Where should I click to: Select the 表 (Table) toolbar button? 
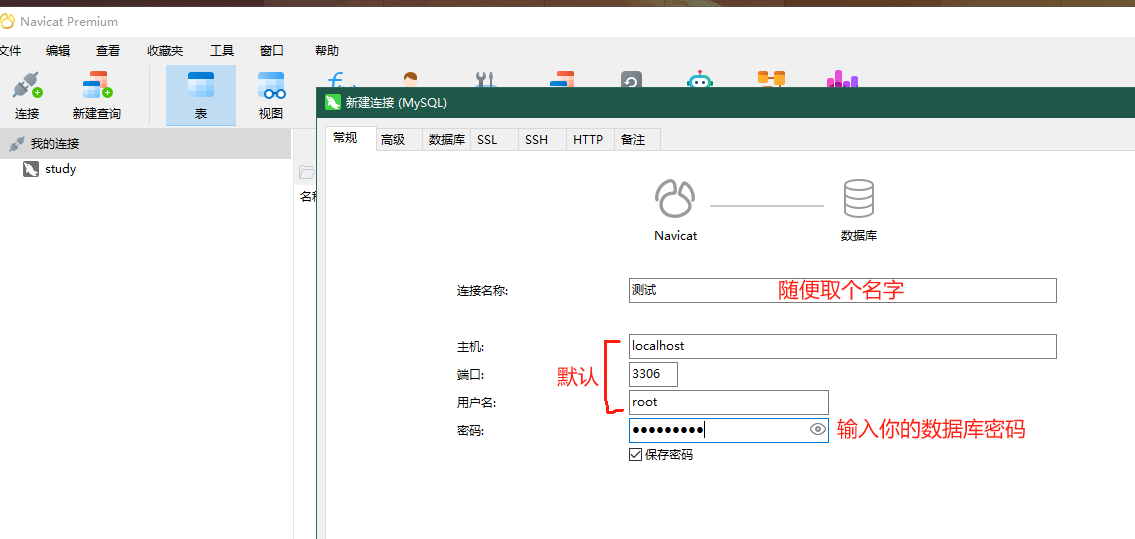[x=201, y=95]
